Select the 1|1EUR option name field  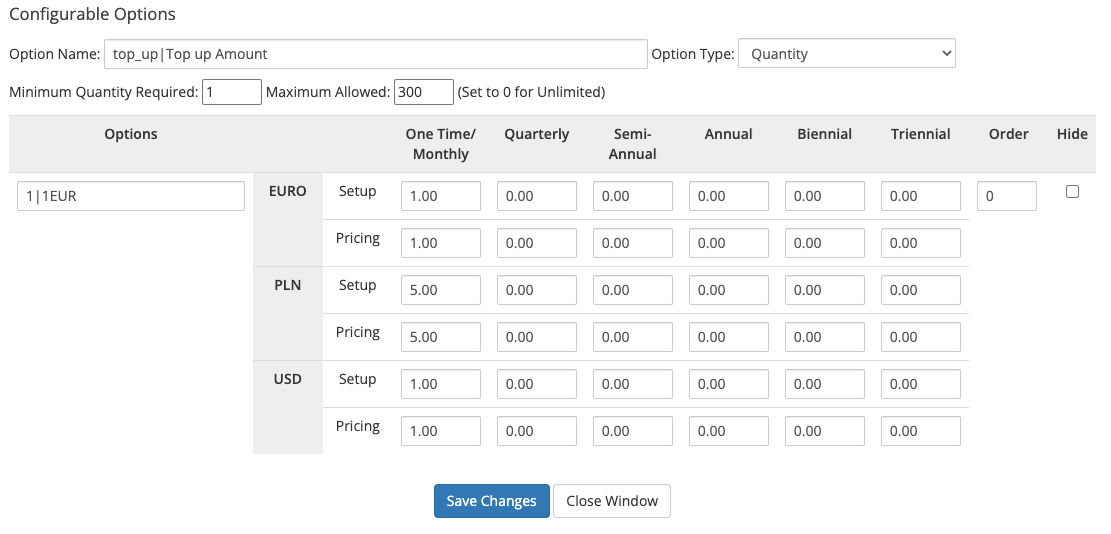(x=131, y=196)
